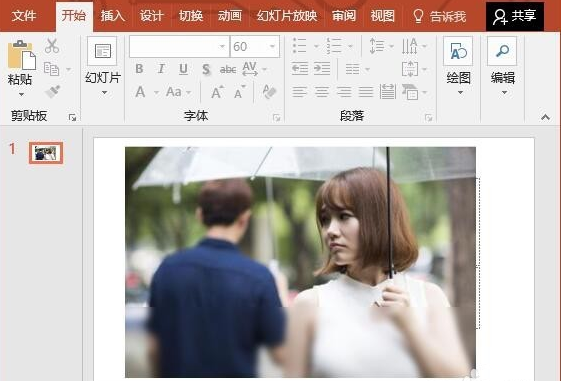Expand the Drawing (绘图) dropdown arrow
The image size is (561, 381).
coord(460,93)
